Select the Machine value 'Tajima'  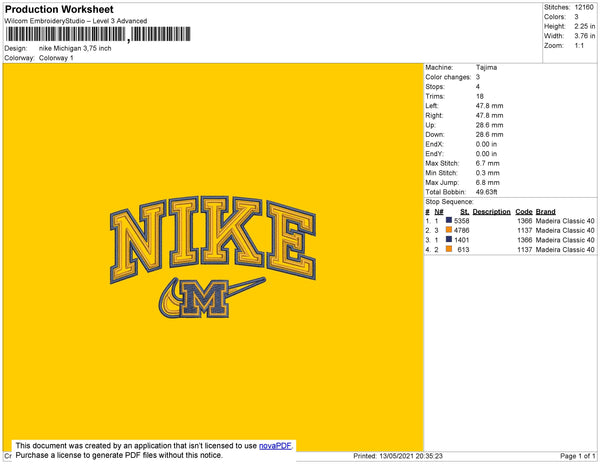coord(486,67)
